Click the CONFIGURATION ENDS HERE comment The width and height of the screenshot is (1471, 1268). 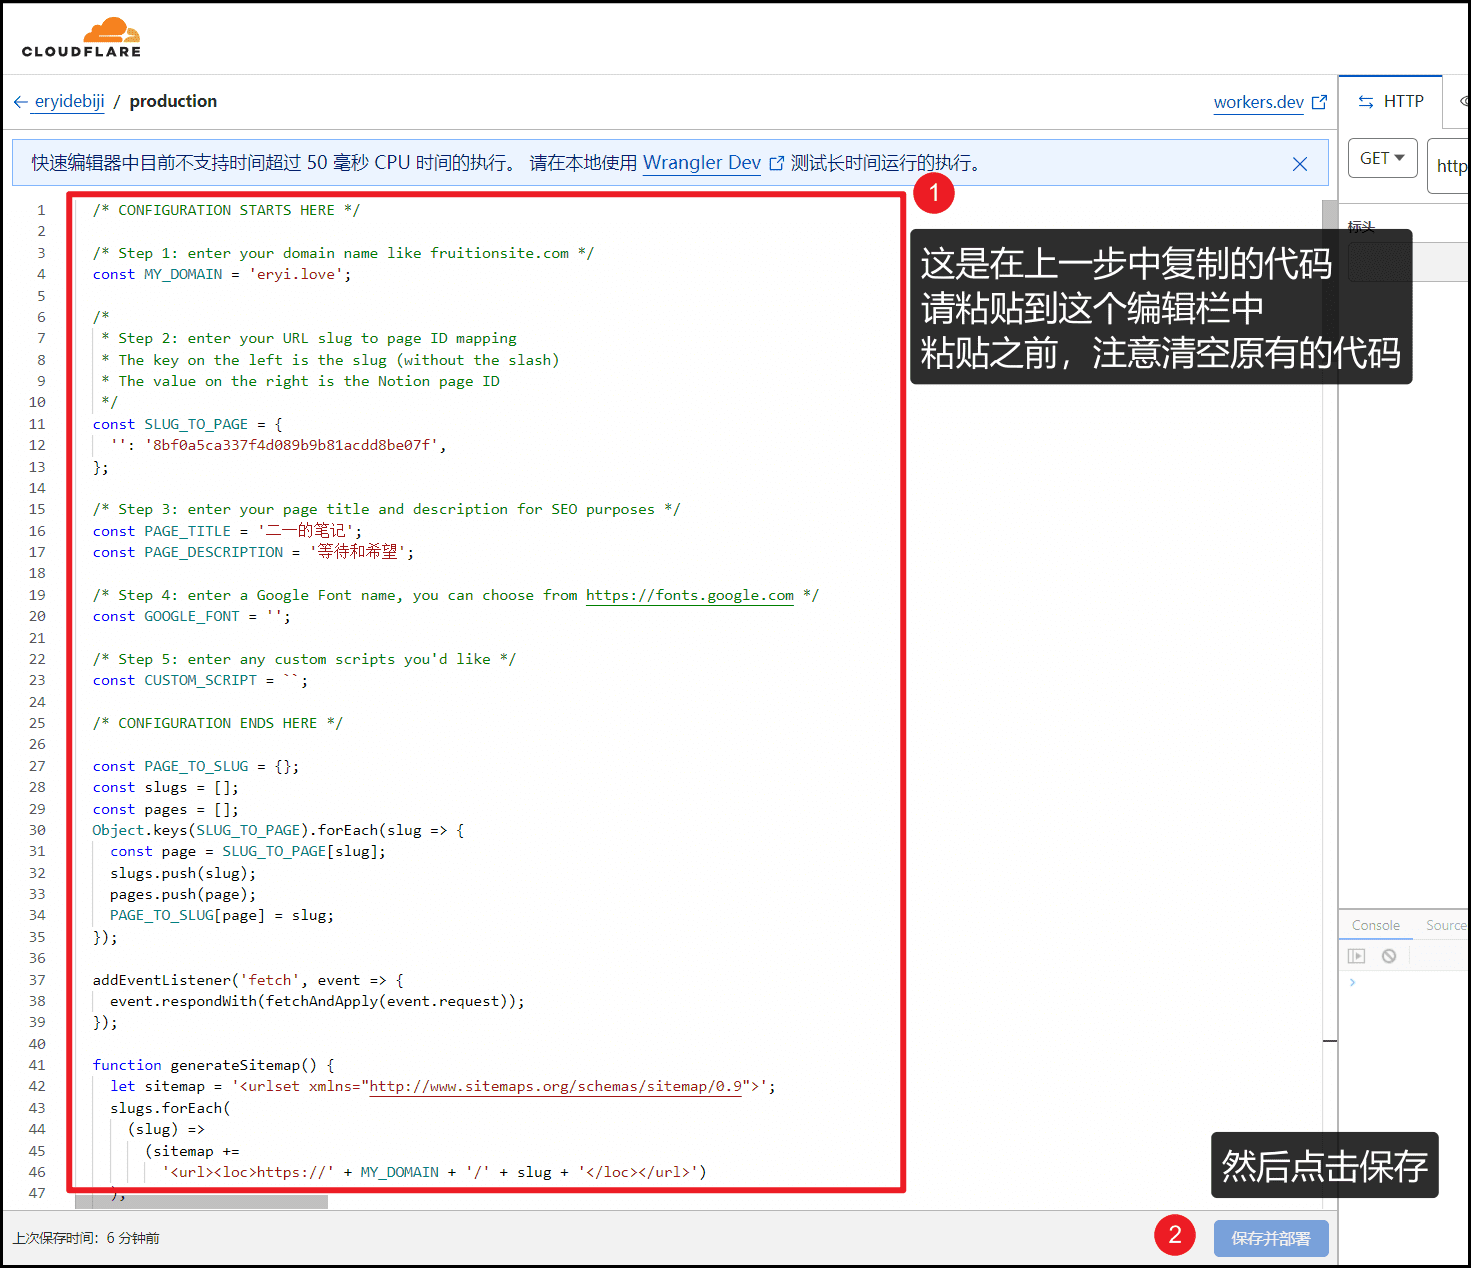point(217,723)
